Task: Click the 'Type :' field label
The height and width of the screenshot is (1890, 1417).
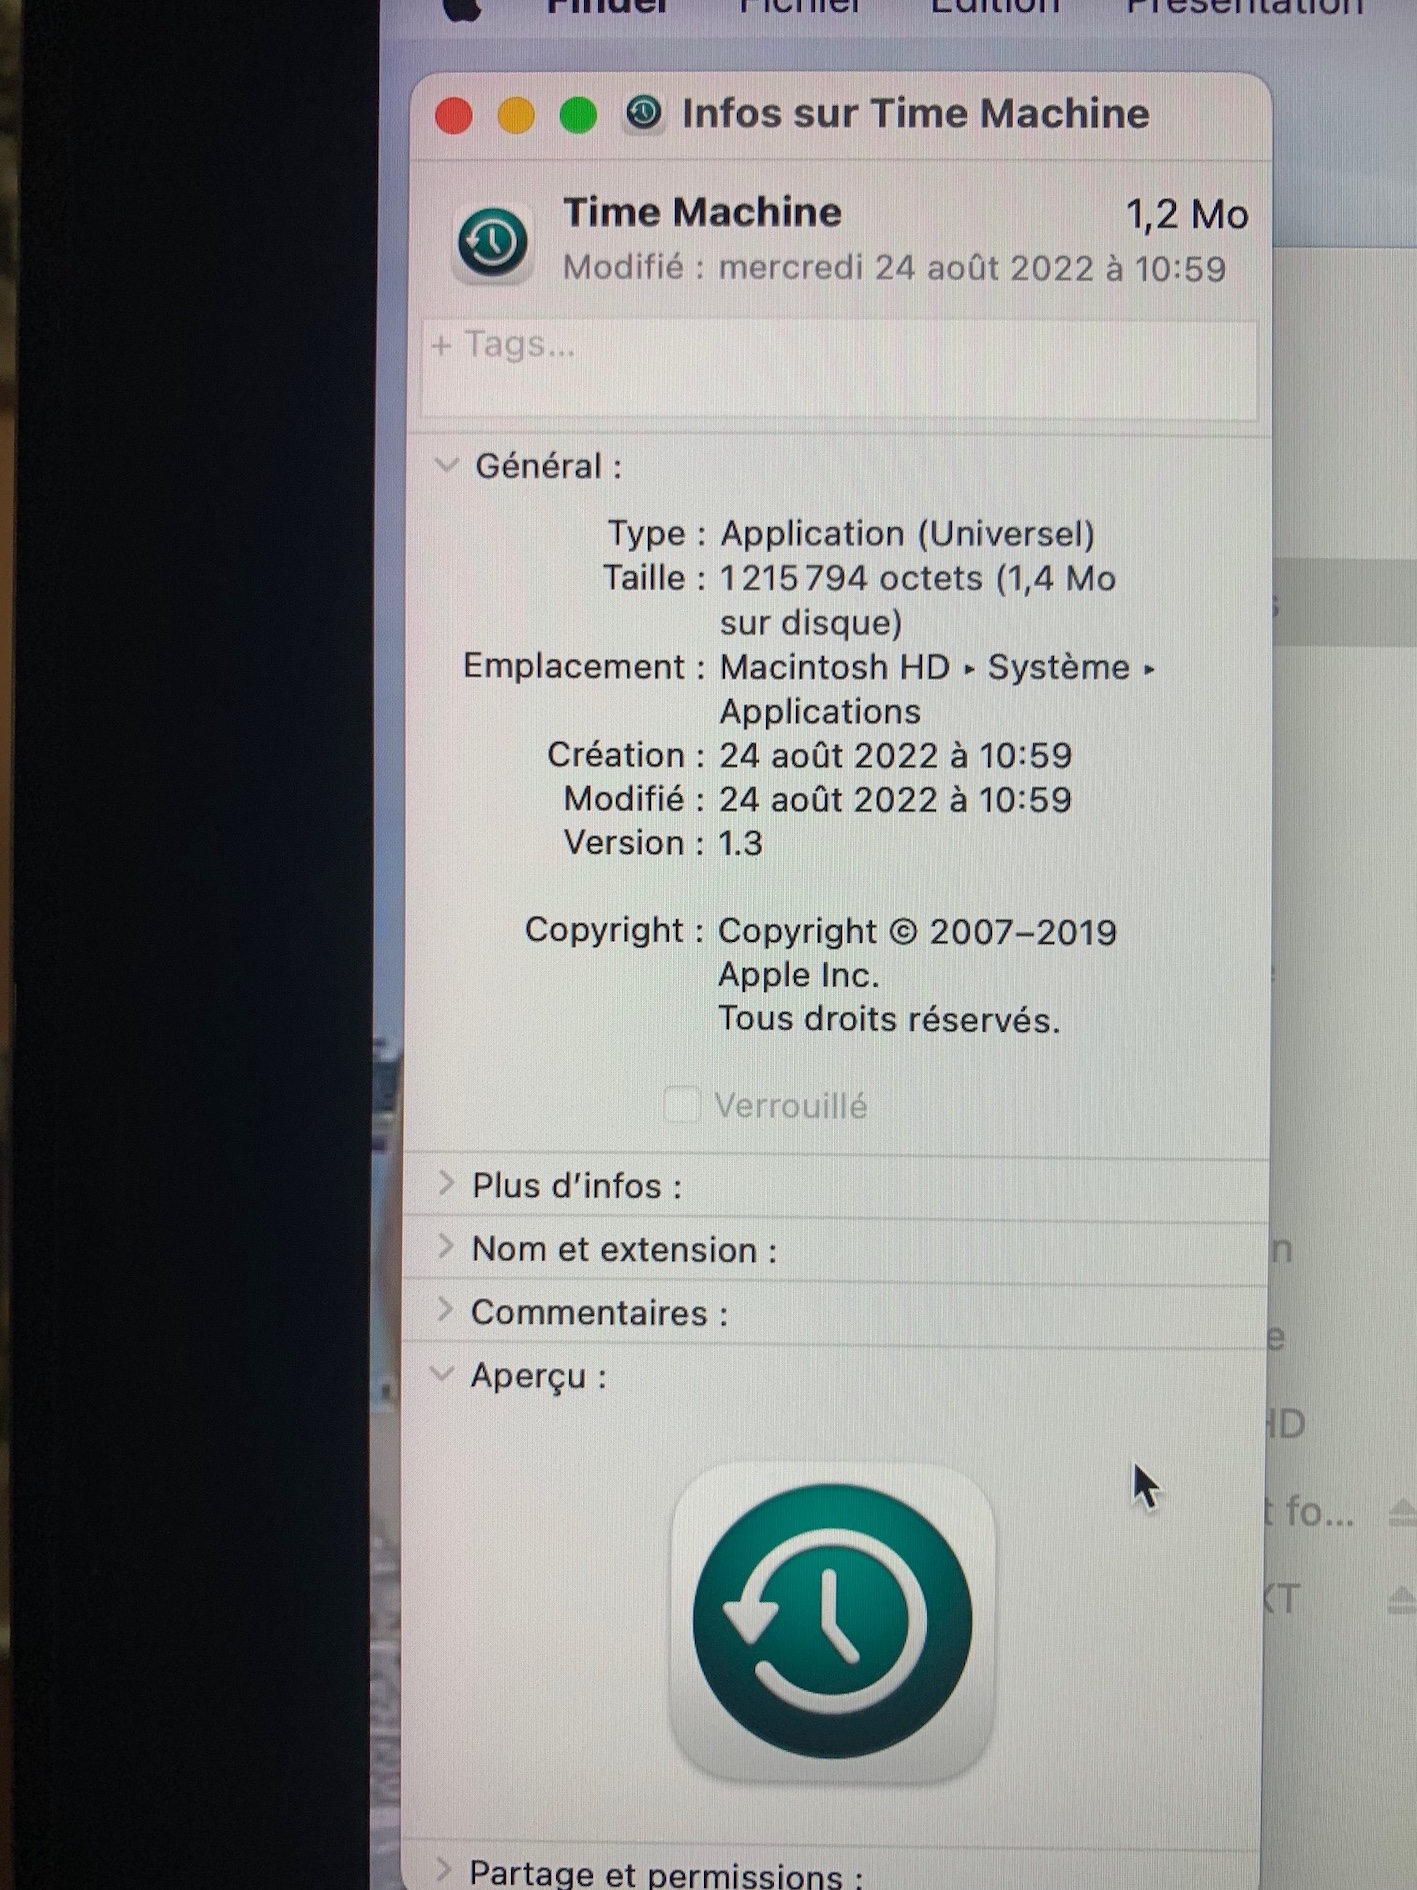Action: coord(657,534)
